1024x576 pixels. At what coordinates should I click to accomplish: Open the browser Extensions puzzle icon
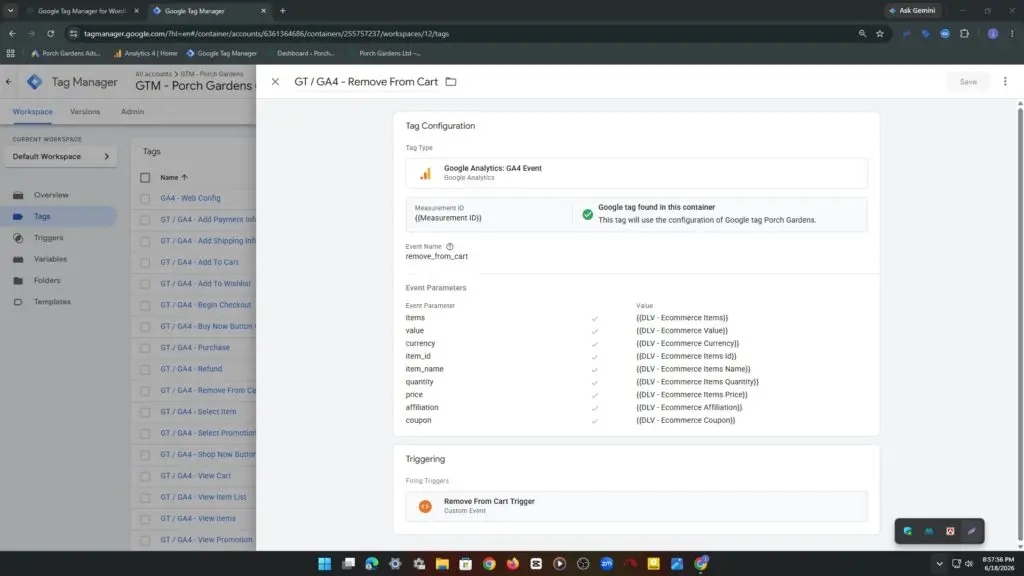coord(965,33)
